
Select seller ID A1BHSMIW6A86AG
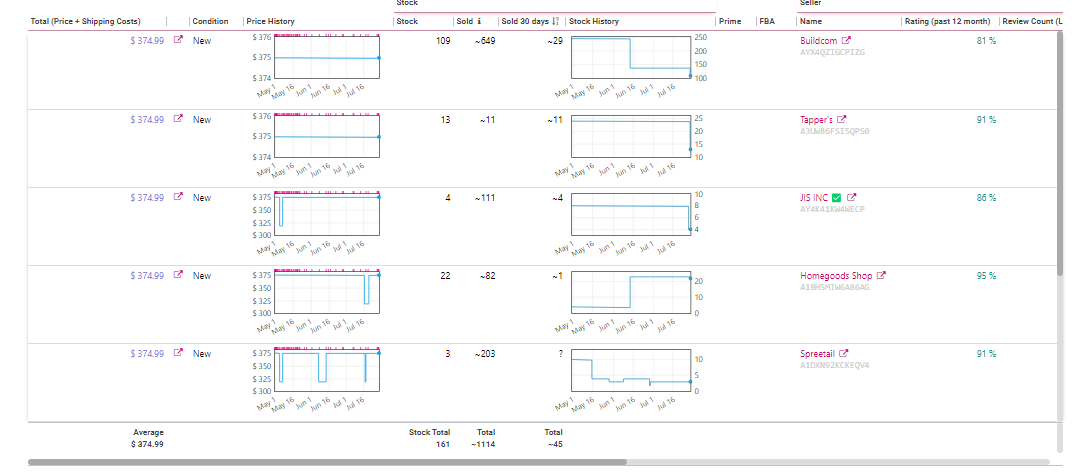834,287
